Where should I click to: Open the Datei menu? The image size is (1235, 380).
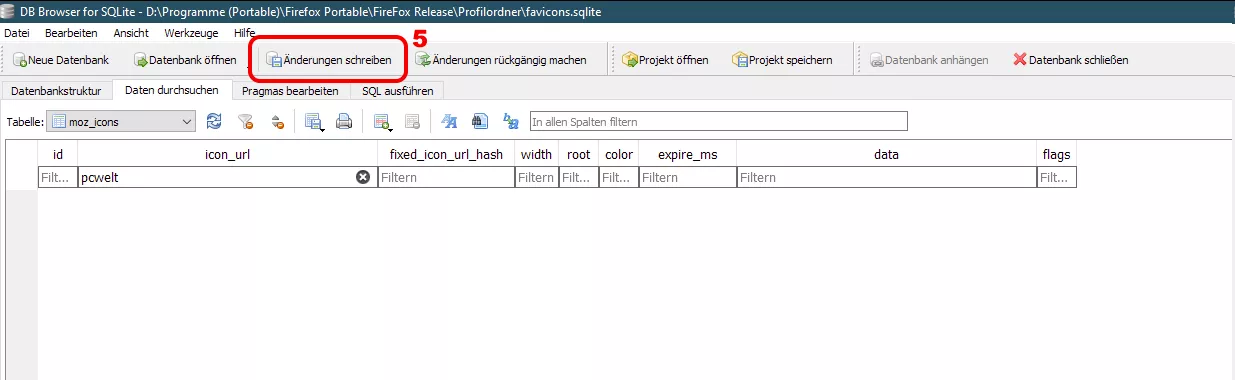coord(17,33)
